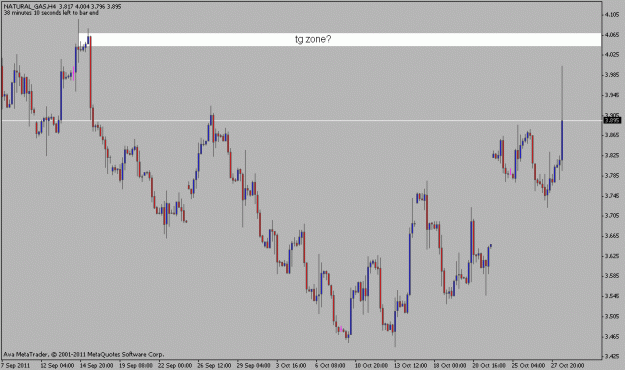625x370 pixels.
Task: Click the "26 Sep 12:00" time axis label
Action: (x=214, y=365)
